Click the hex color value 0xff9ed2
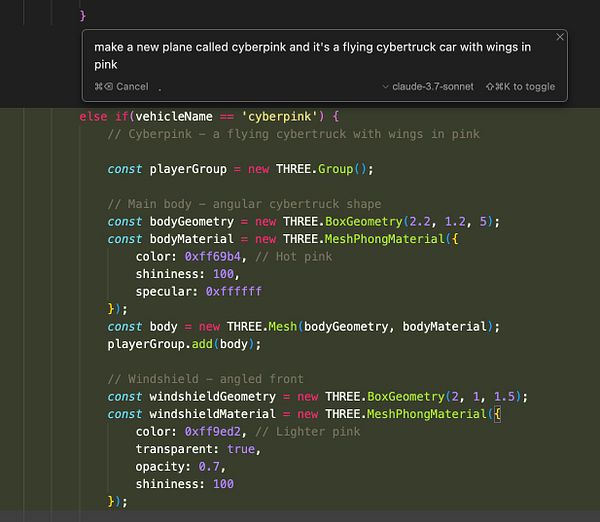This screenshot has width=600, height=522. (x=213, y=432)
